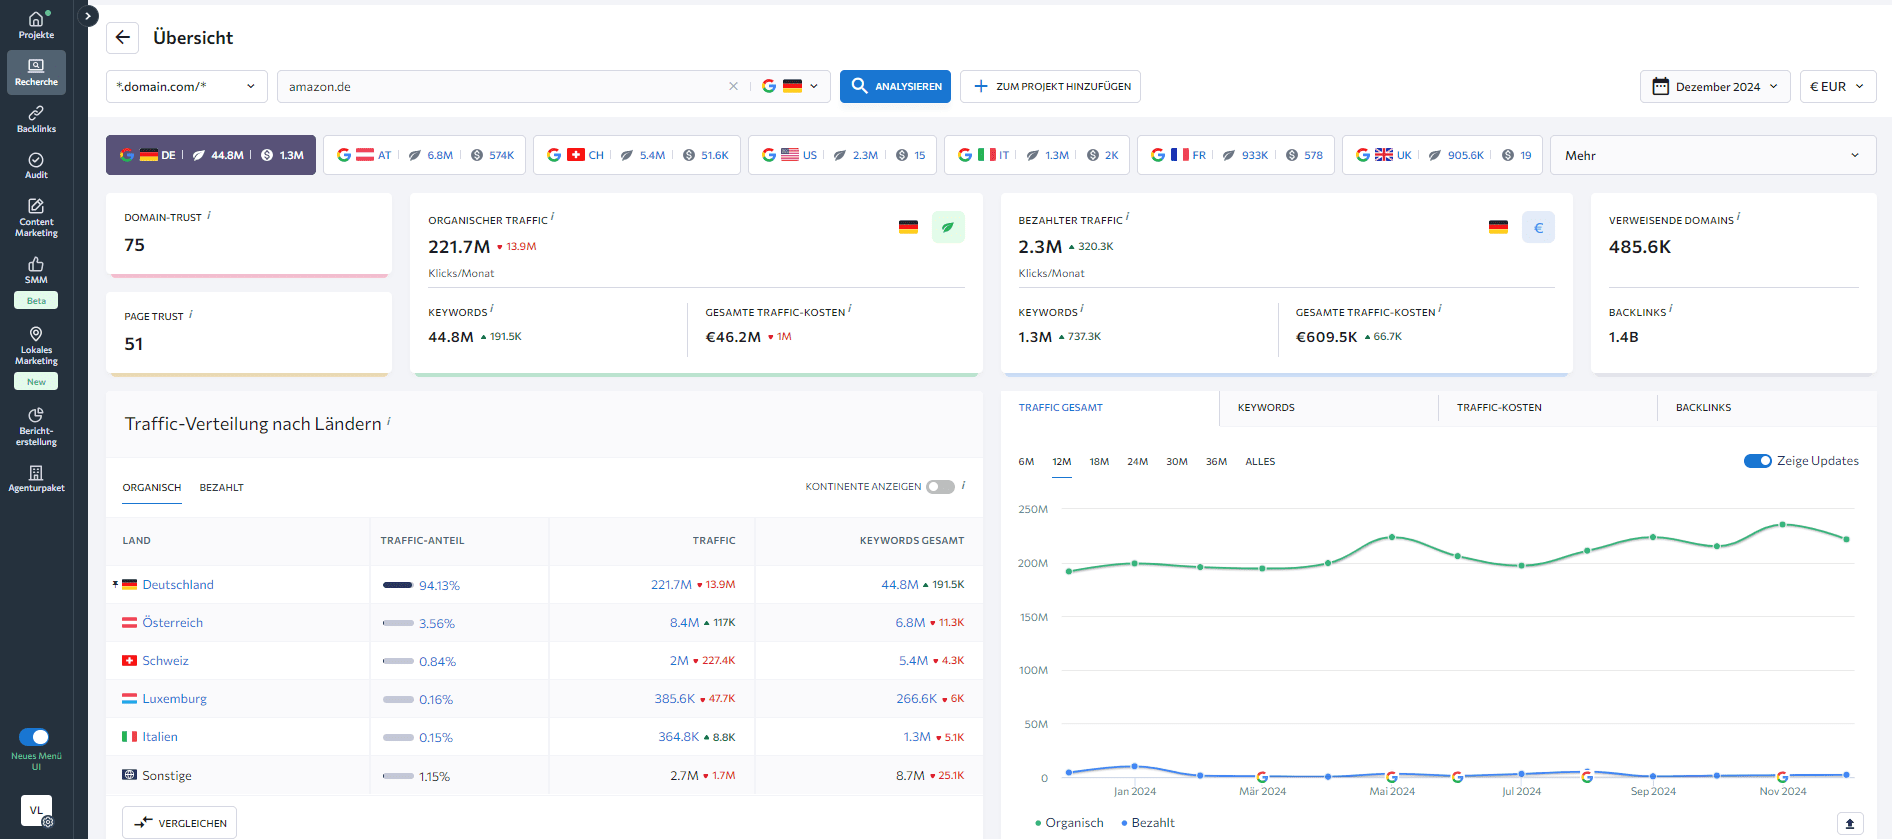
Task: Open the Deutschland country link
Action: 178,585
